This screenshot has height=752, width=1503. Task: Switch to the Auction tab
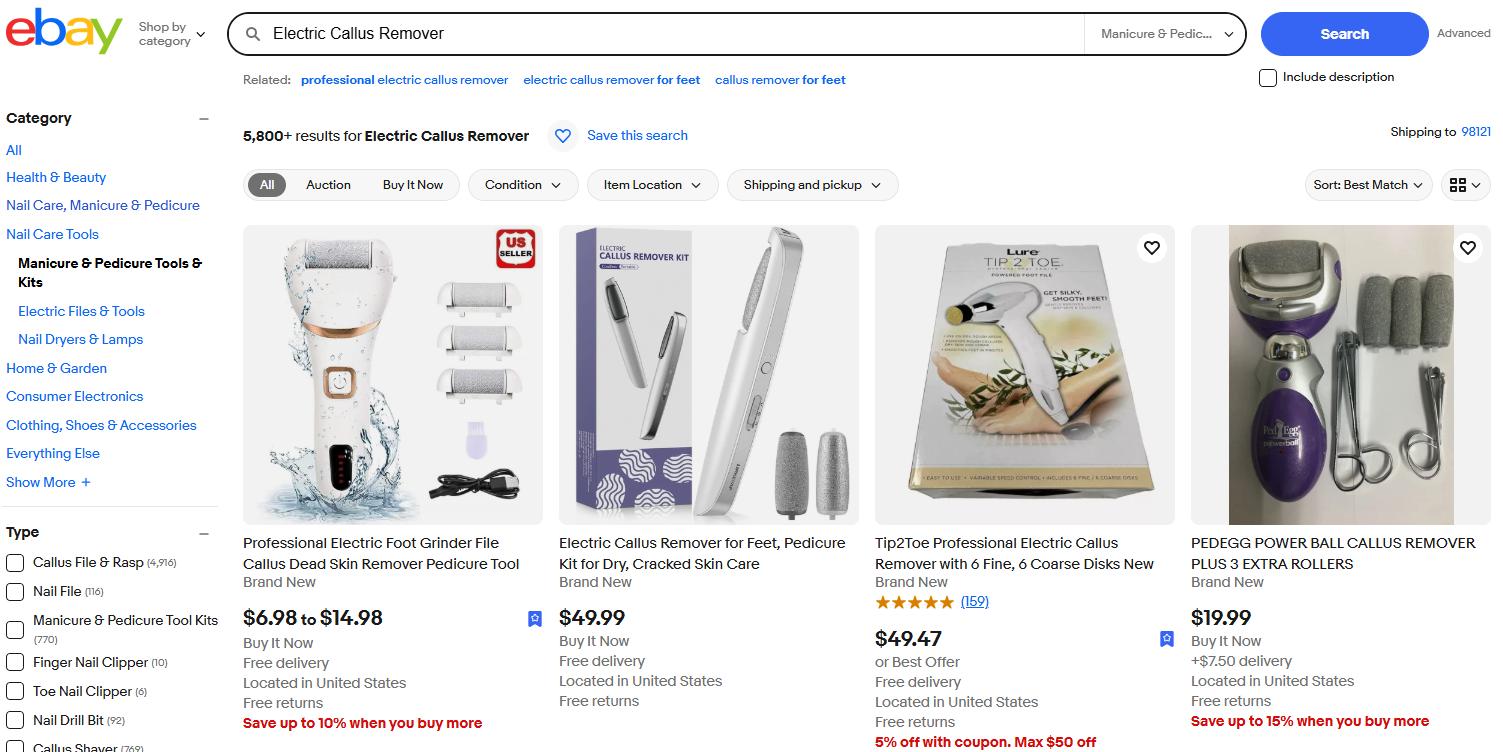(x=328, y=185)
